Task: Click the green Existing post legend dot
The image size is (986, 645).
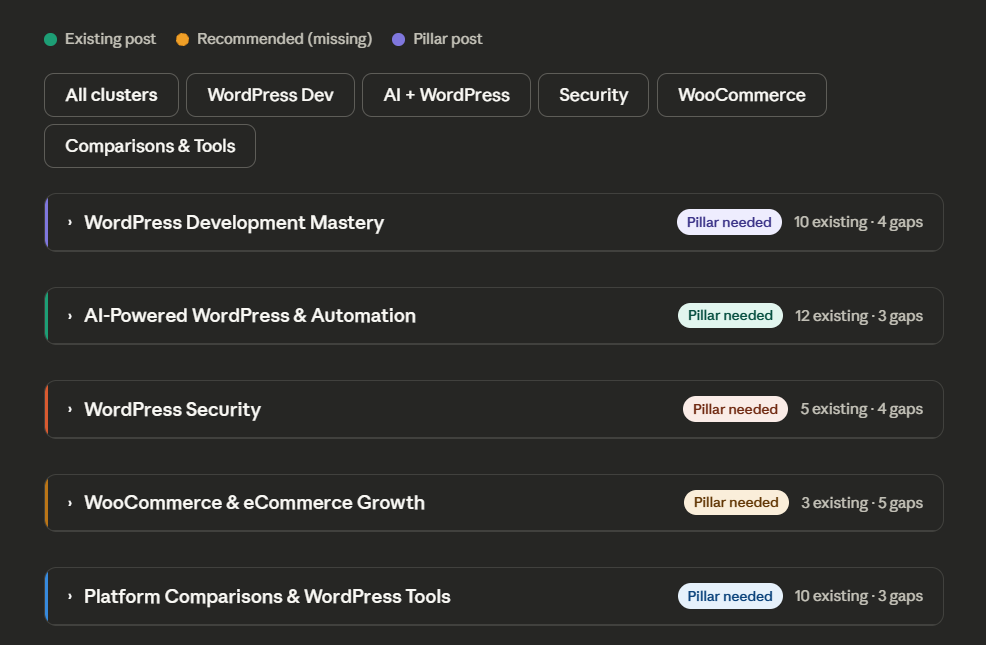Action: coord(49,38)
